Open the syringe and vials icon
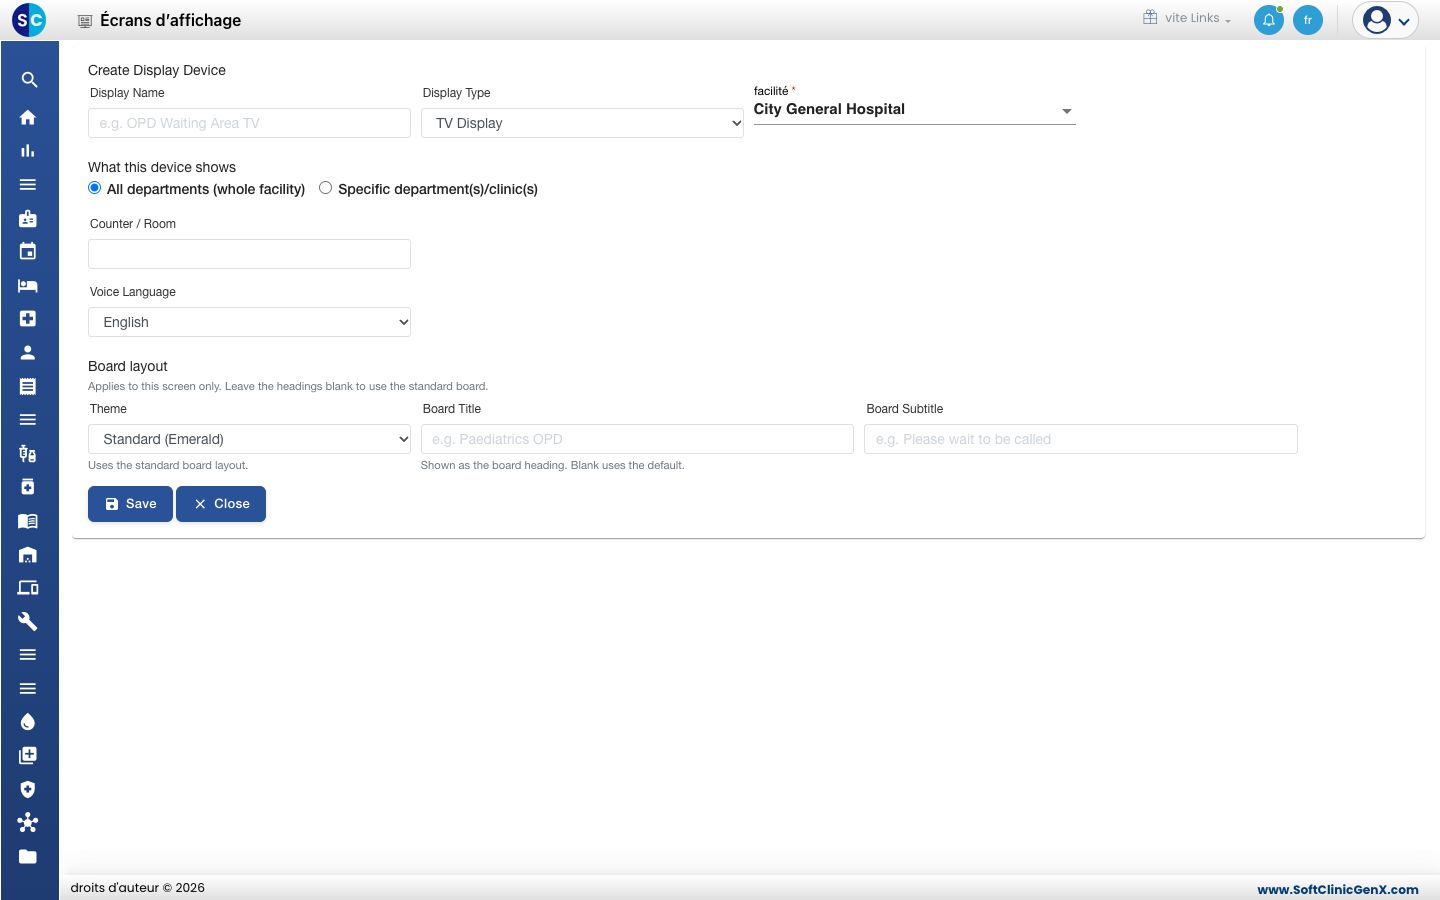 click(x=28, y=453)
